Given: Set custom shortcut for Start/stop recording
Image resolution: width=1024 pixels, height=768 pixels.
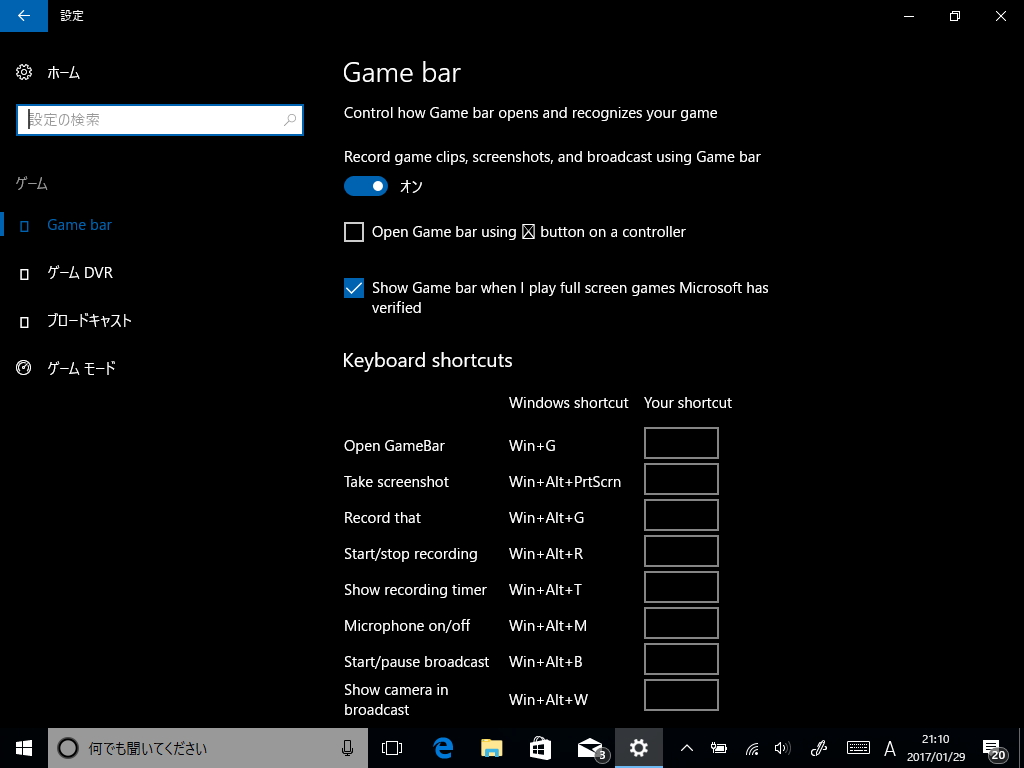Looking at the screenshot, I should [x=681, y=551].
